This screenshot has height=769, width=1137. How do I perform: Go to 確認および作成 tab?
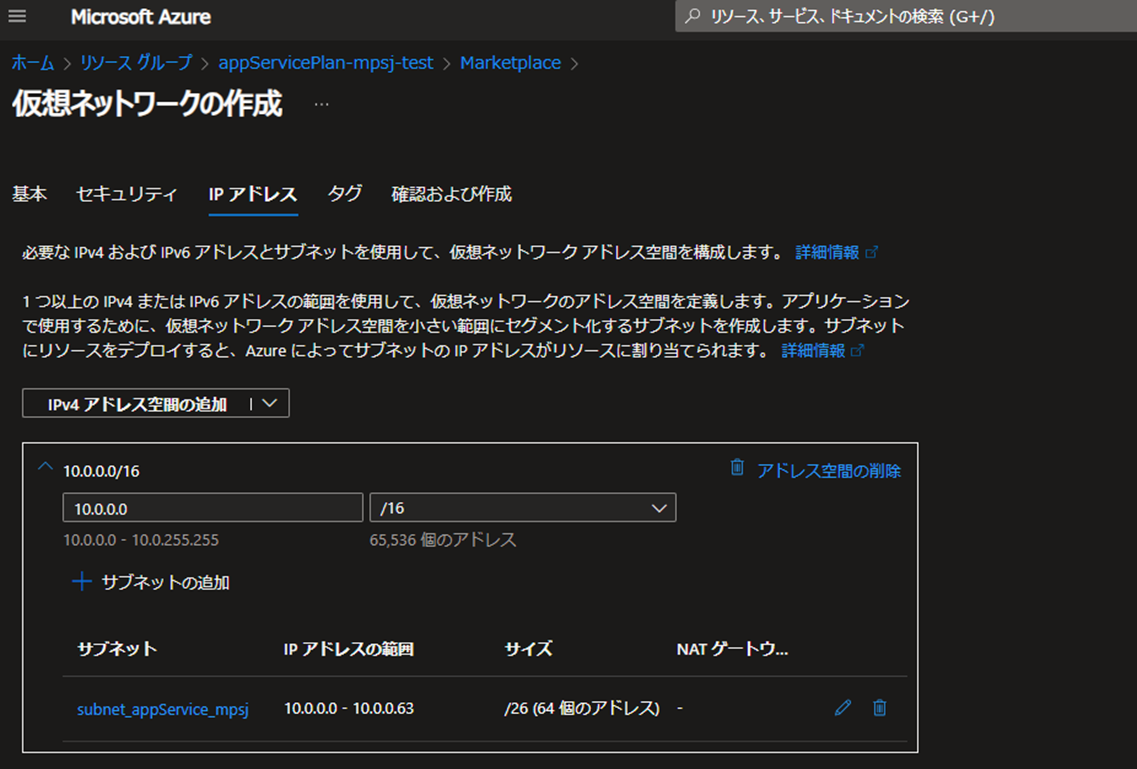pos(452,194)
